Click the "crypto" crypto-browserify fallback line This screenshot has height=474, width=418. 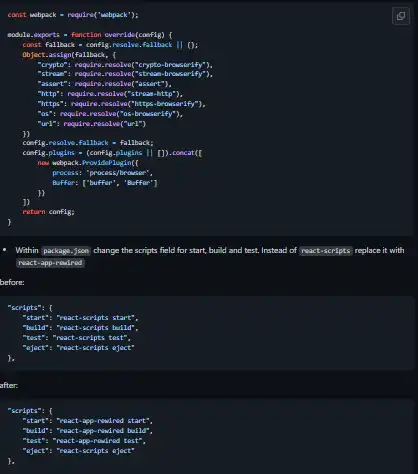pyautogui.click(x=125, y=65)
